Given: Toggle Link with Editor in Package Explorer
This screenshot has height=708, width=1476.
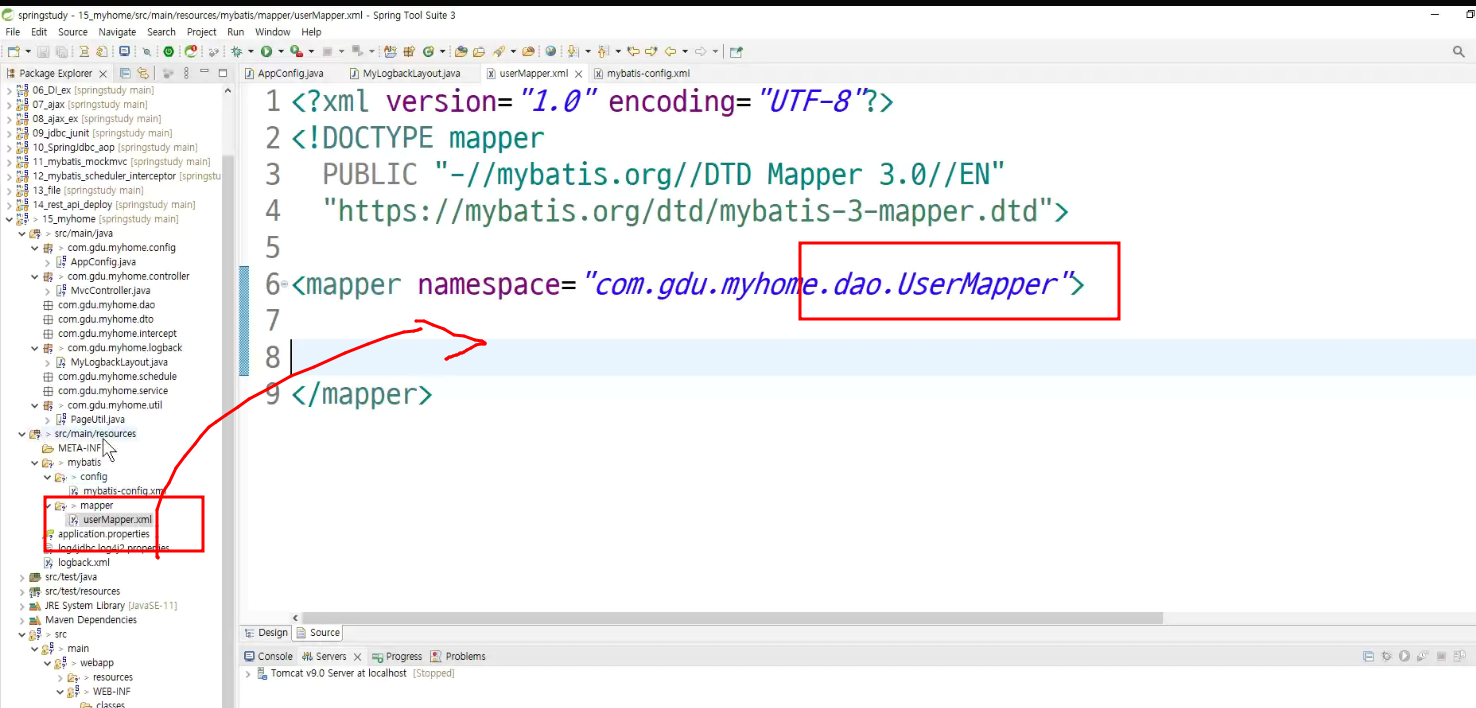Looking at the screenshot, I should click(x=143, y=73).
